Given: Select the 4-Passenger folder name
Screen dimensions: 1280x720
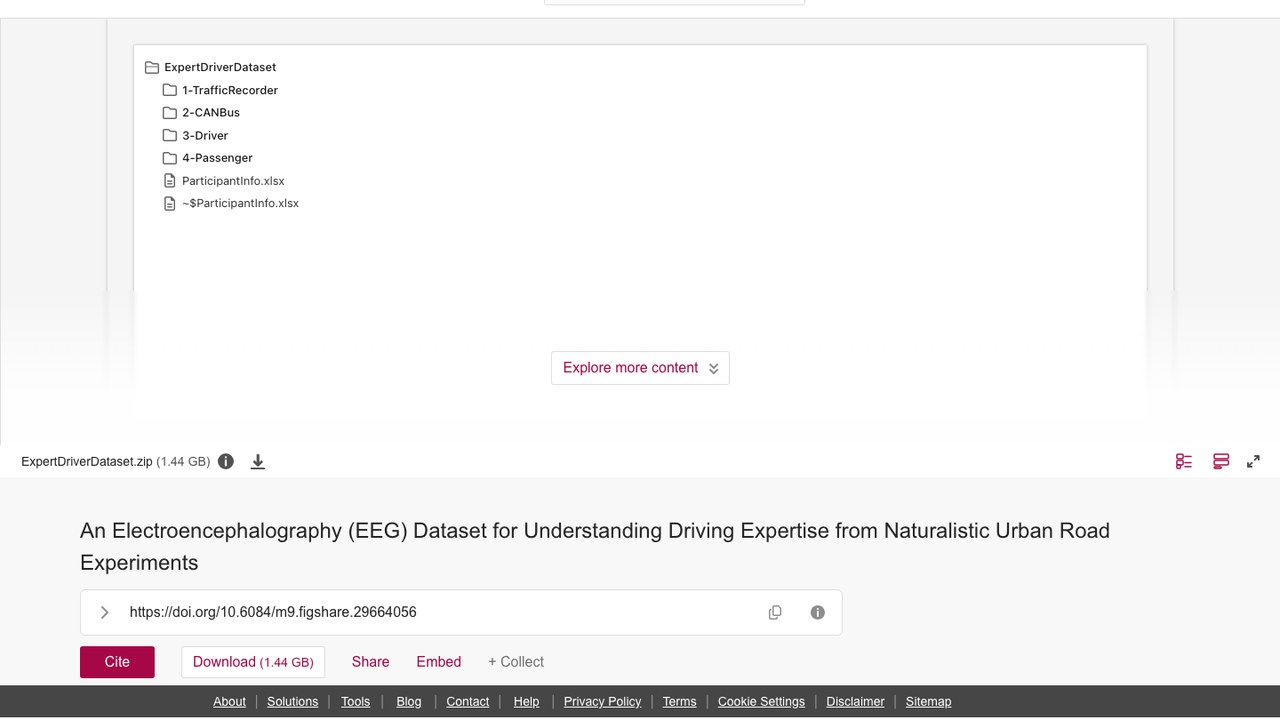Looking at the screenshot, I should (x=217, y=158).
